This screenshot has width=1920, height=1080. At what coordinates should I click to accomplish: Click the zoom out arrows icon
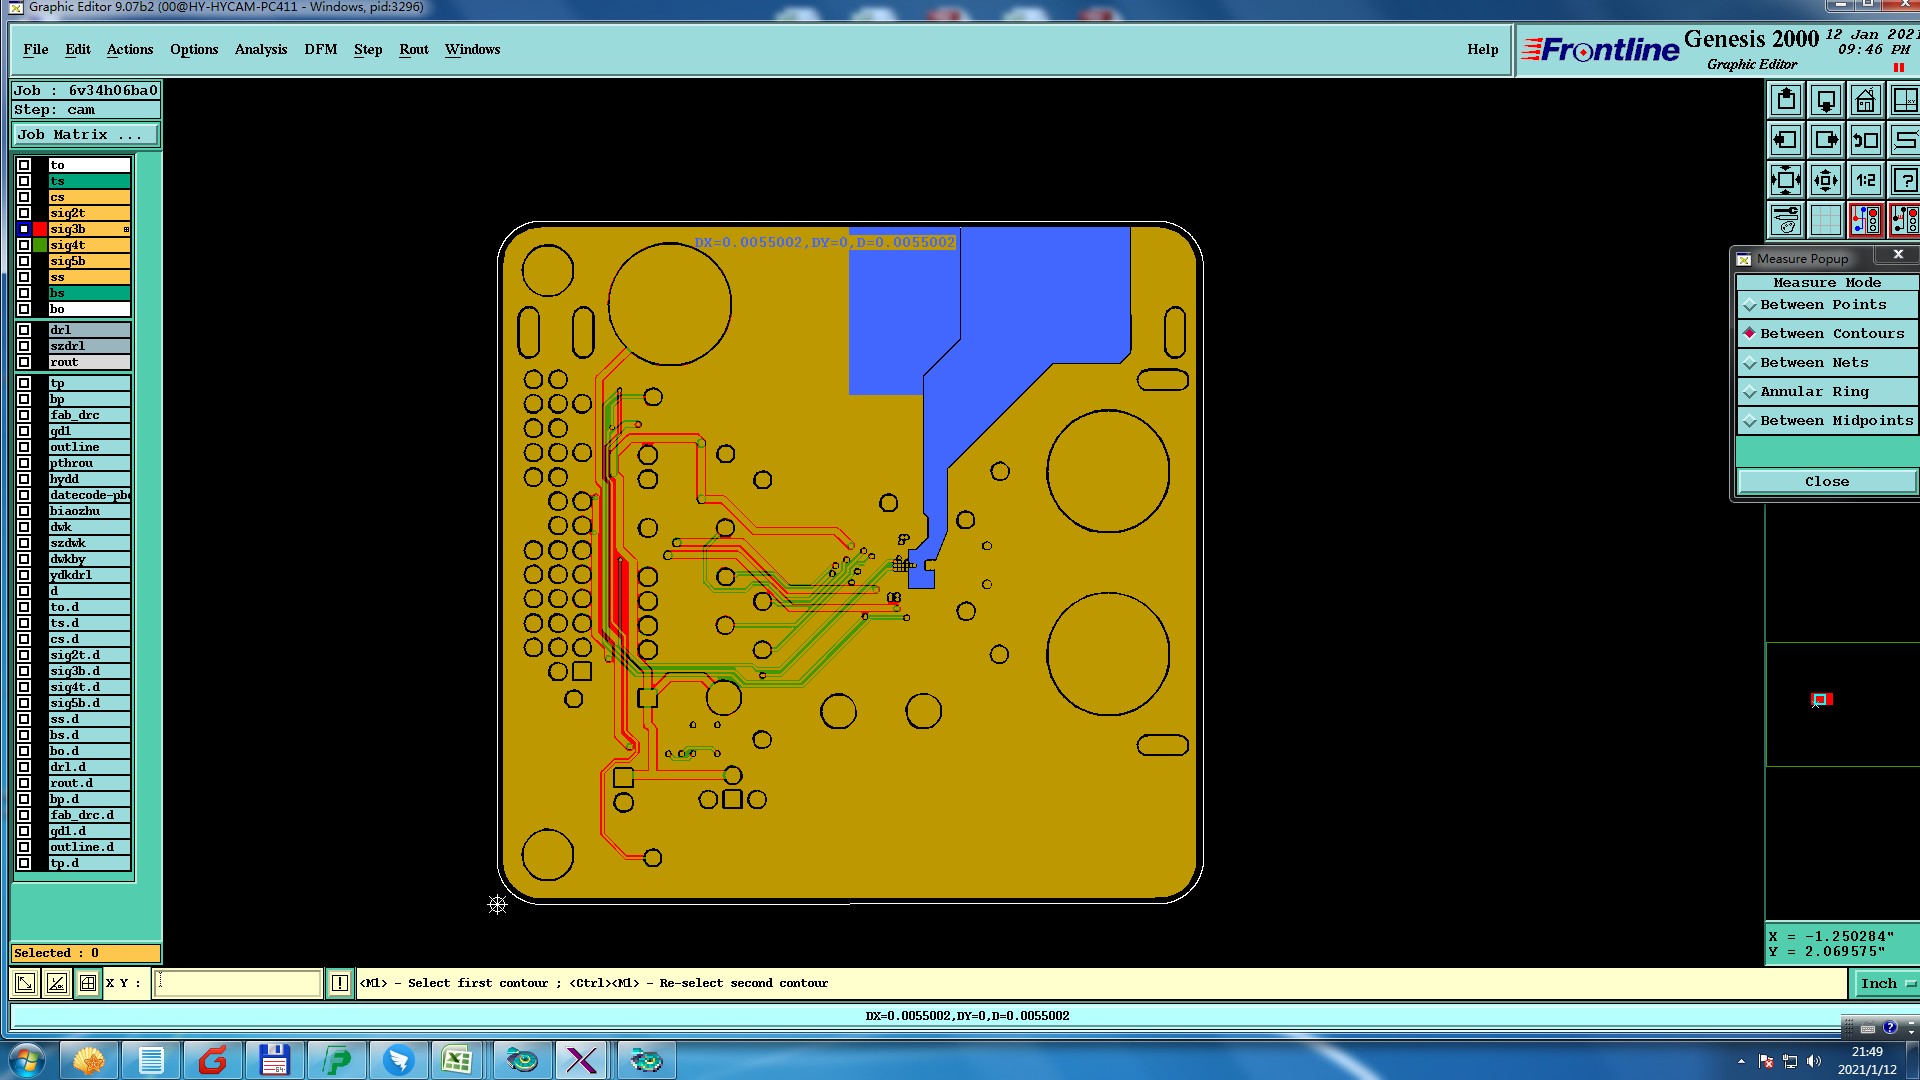click(1826, 180)
